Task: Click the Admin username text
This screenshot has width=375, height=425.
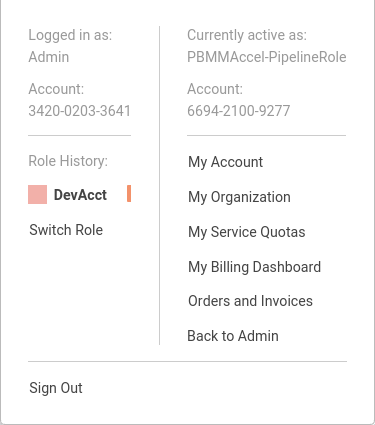Action: point(49,57)
